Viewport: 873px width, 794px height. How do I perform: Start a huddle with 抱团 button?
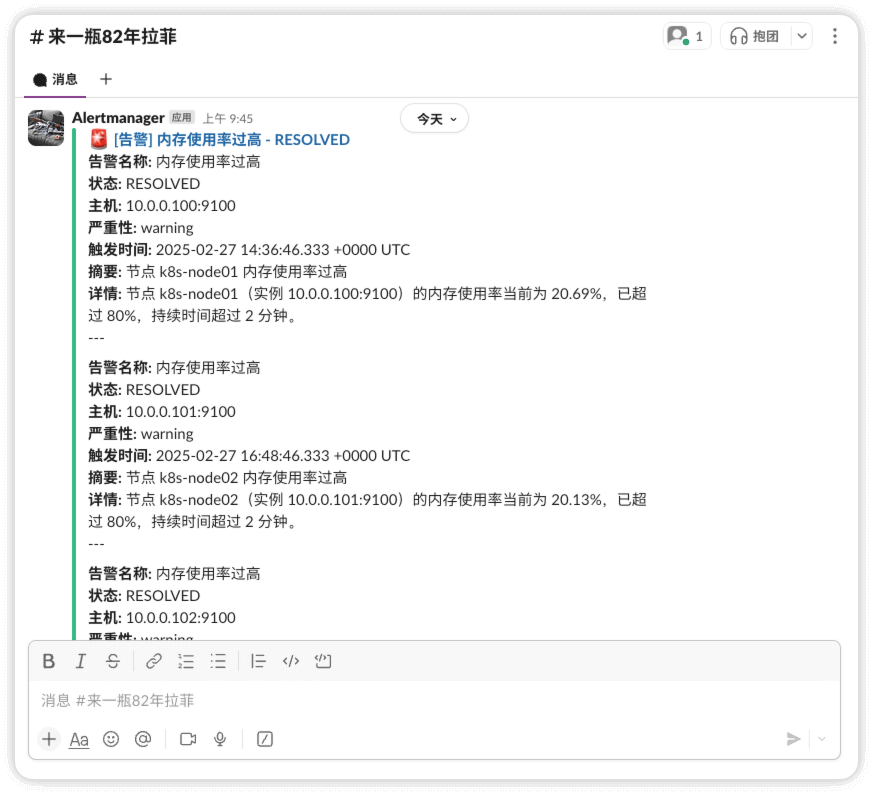click(x=755, y=36)
